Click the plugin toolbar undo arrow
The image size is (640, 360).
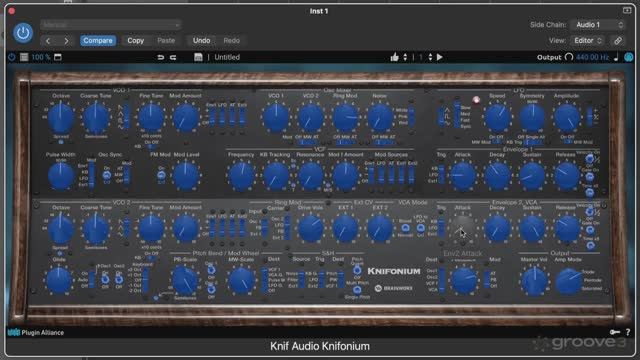pos(161,57)
